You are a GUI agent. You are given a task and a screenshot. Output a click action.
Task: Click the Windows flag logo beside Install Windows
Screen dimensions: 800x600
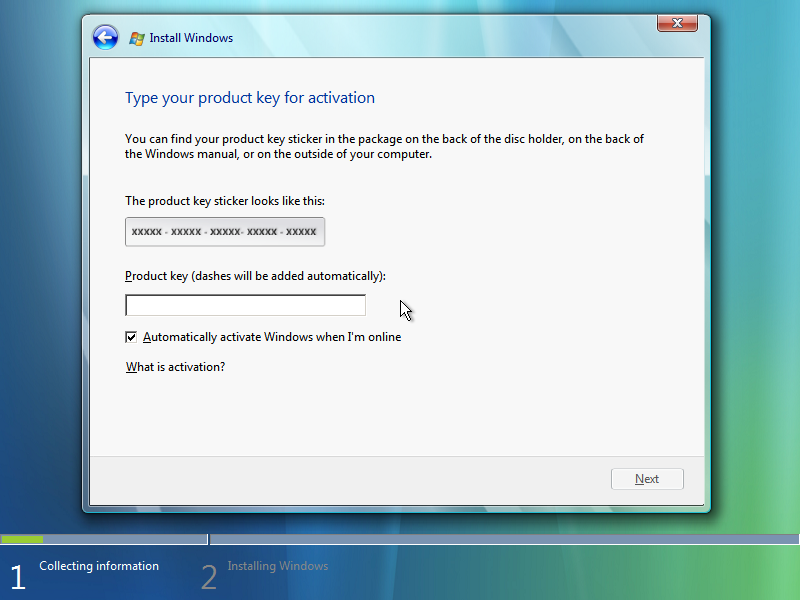coord(135,37)
